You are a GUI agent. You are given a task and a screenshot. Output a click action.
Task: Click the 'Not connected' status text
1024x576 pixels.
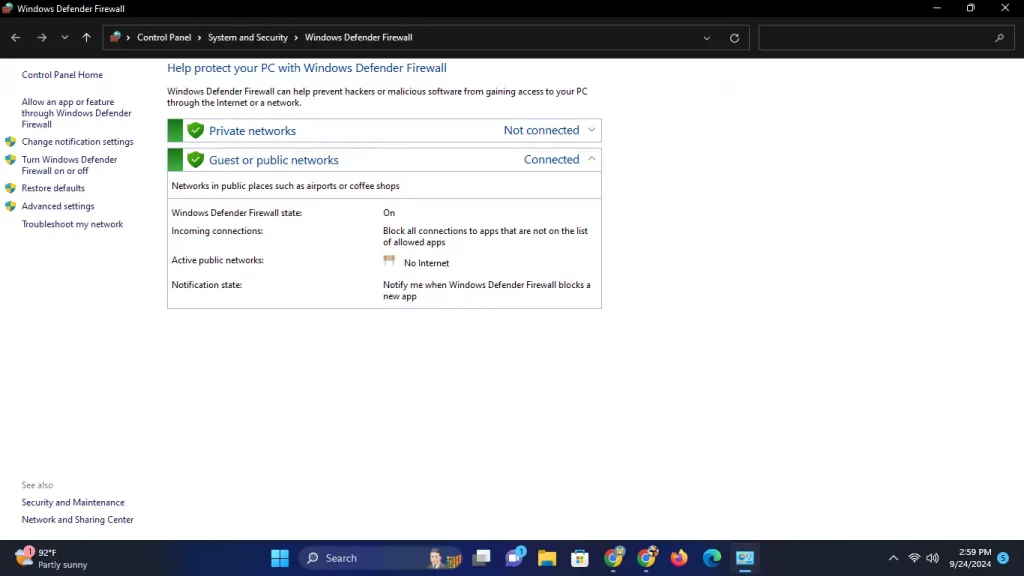point(541,130)
